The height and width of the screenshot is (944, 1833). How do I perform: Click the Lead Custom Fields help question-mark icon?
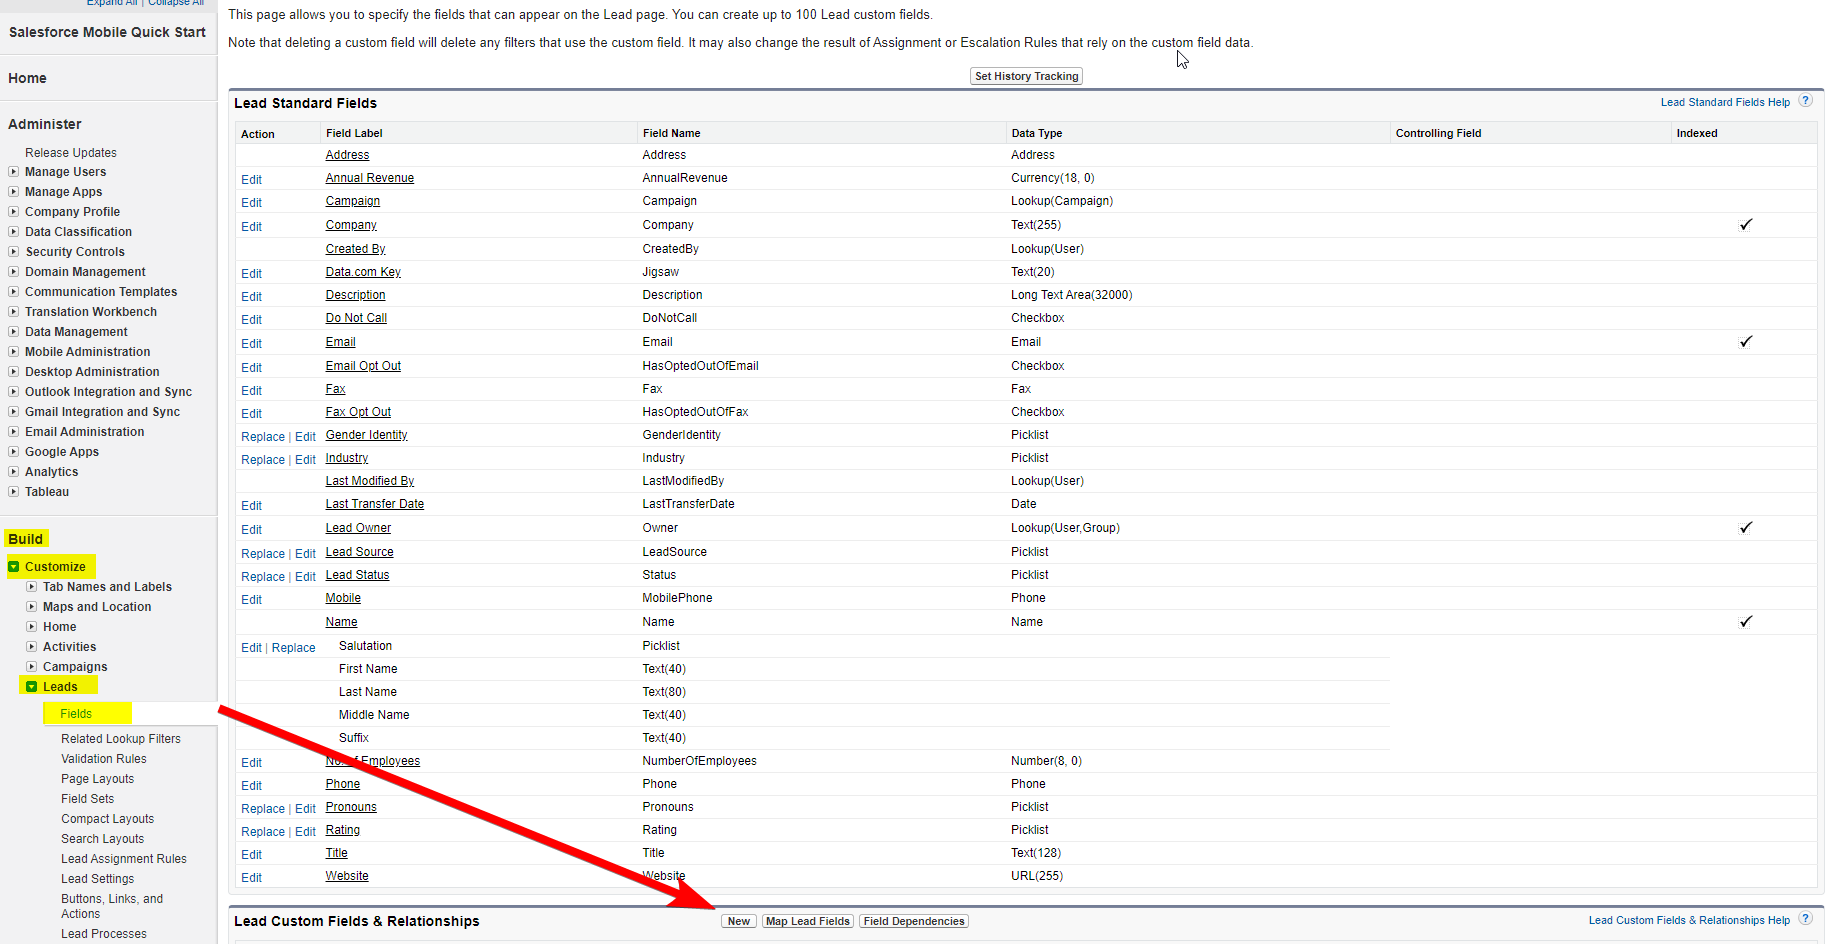[x=1806, y=919]
